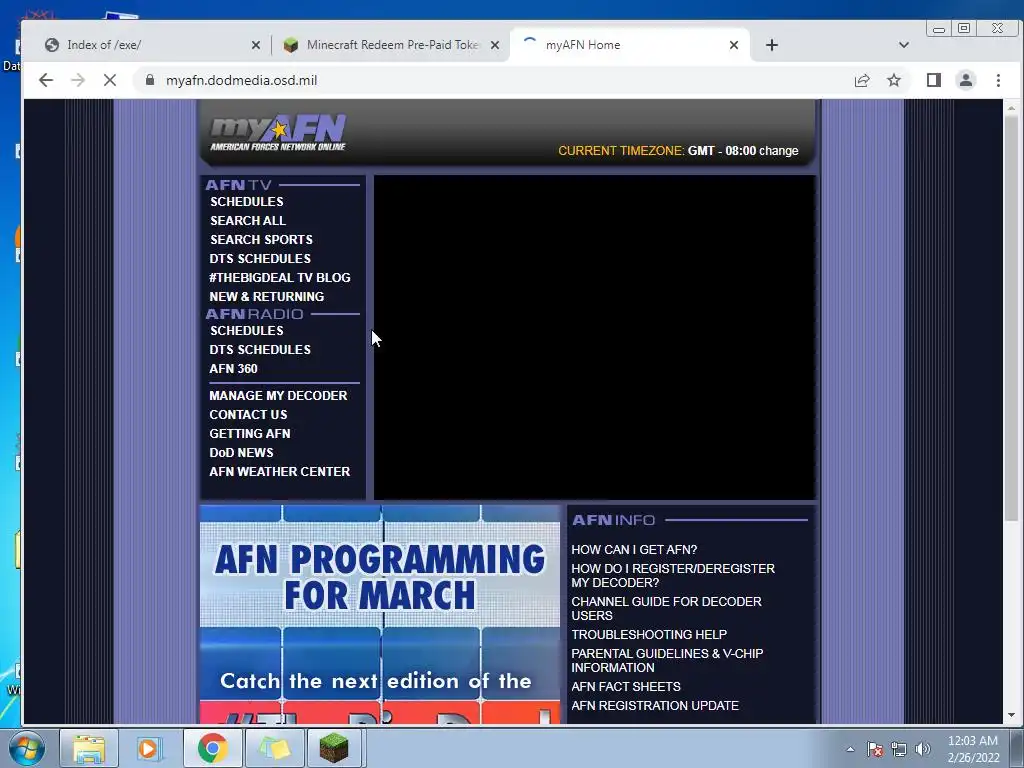Open Action Center flag icon
Screen dimensions: 1024x768
(875, 749)
